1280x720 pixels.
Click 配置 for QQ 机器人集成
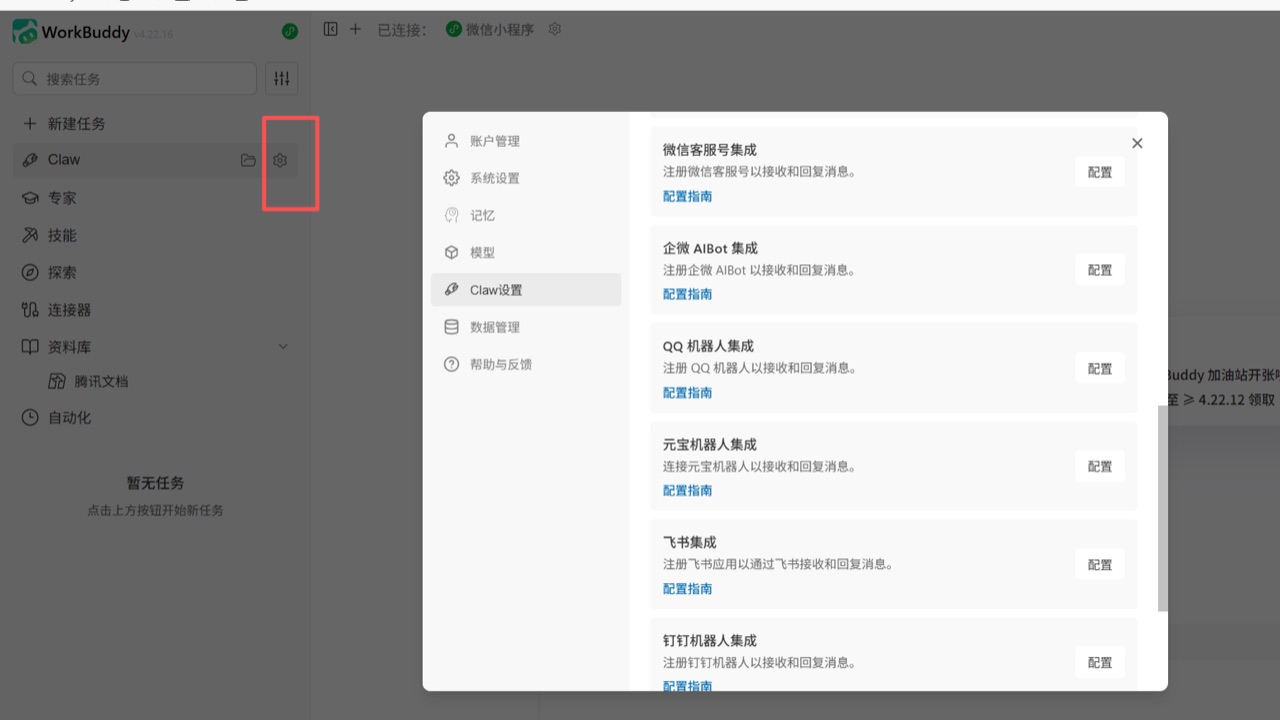click(1100, 368)
